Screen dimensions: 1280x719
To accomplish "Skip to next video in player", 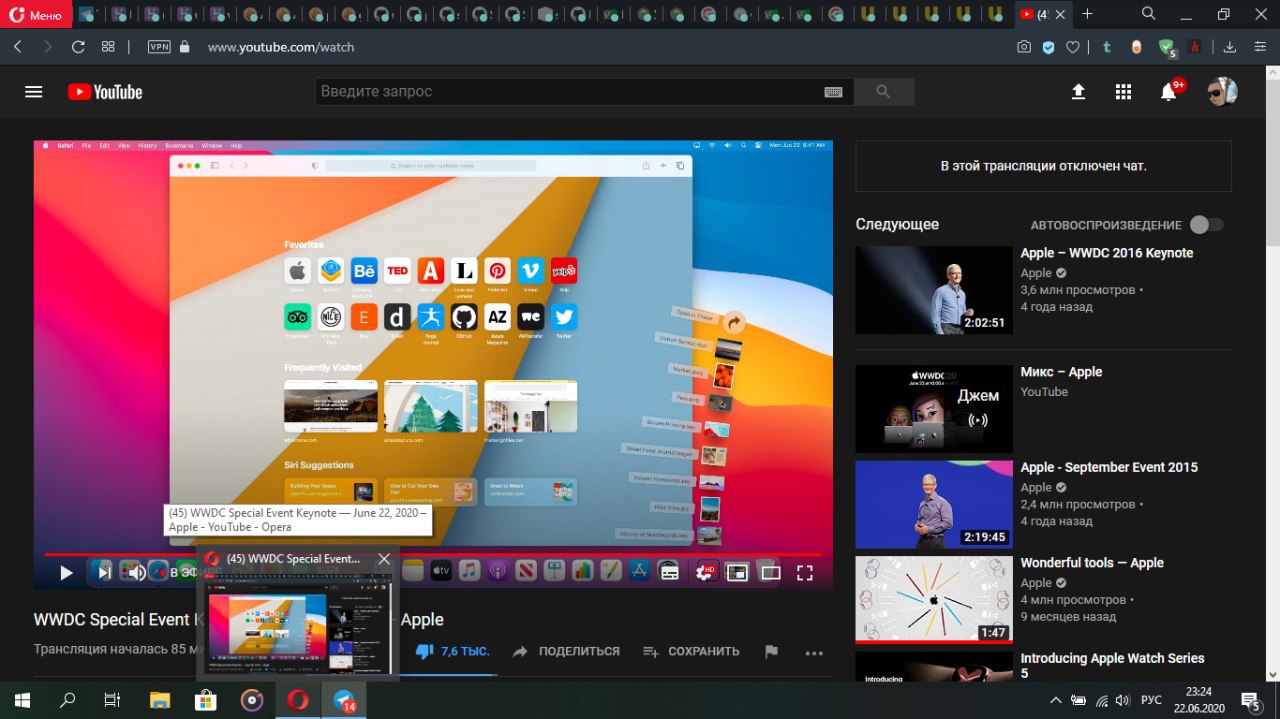I will point(104,573).
